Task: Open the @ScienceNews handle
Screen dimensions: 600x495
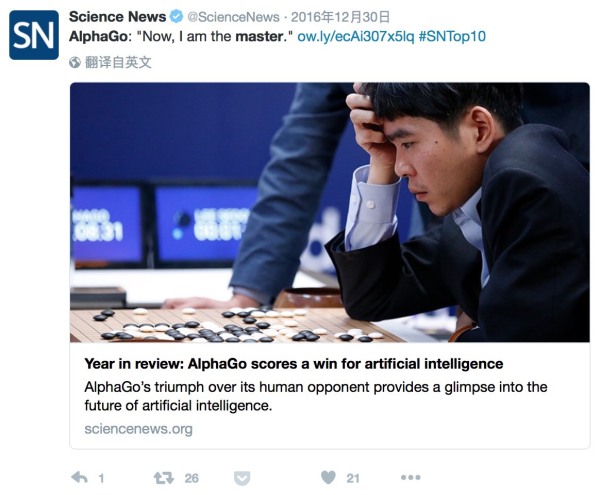Action: (x=233, y=17)
